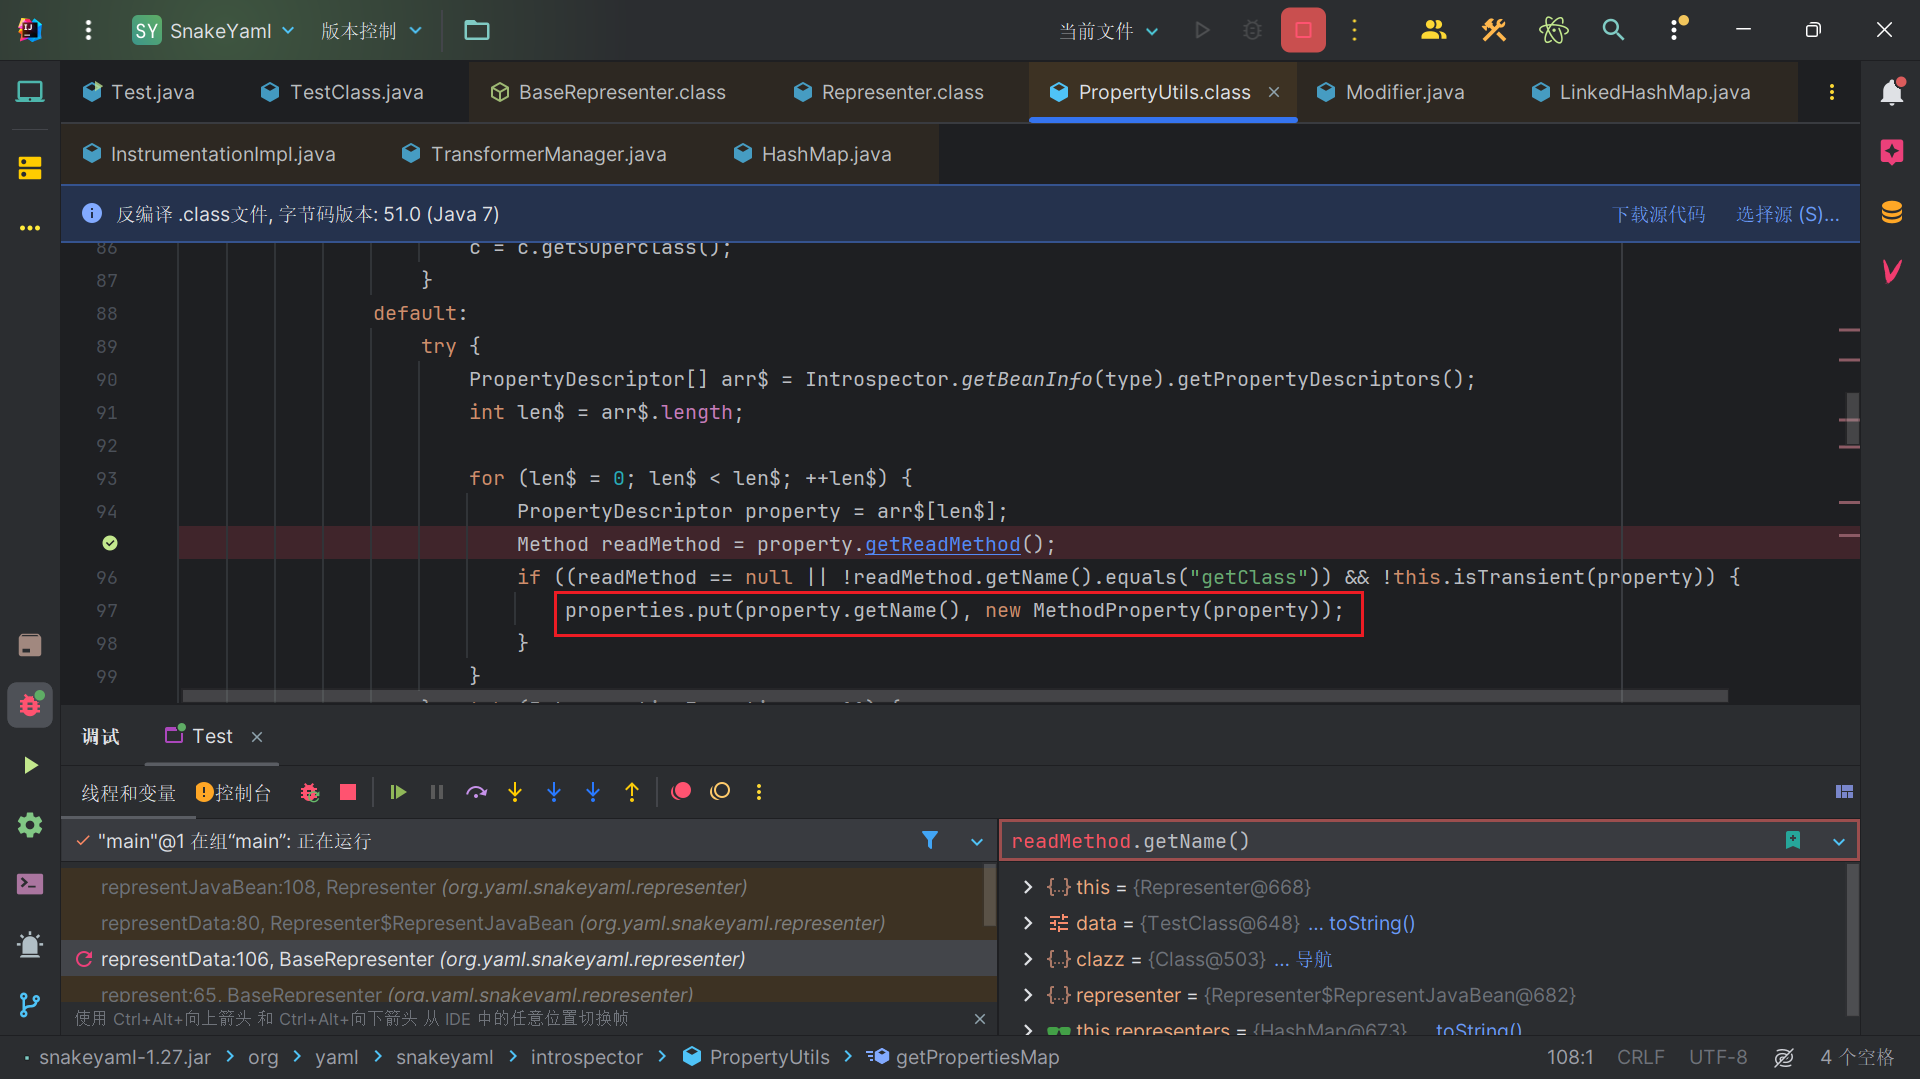Add watch using bookmark icon in evaluate field

1793,840
